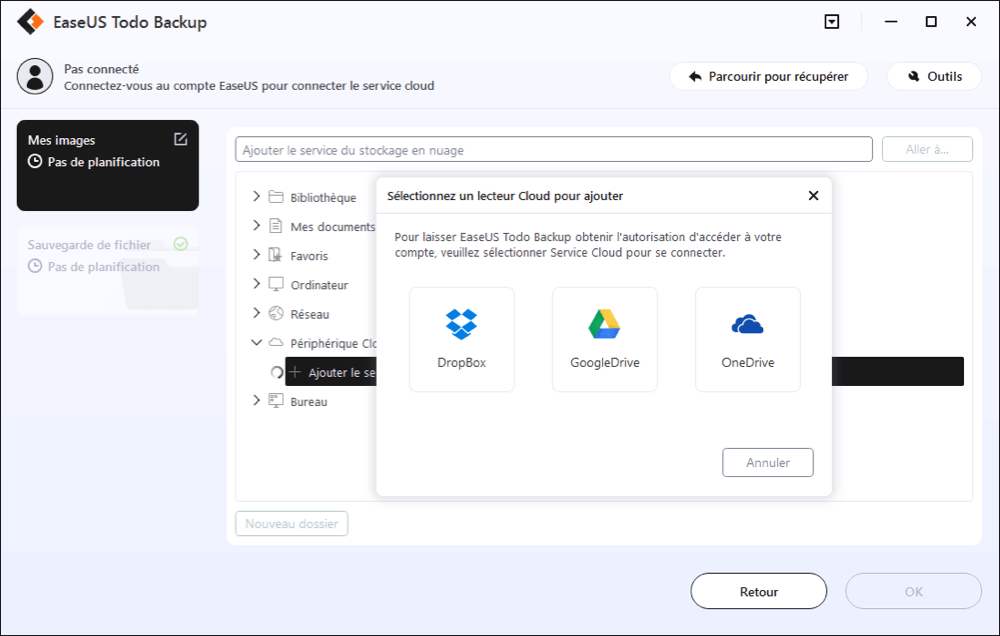Click the DropBox logo icon
The height and width of the screenshot is (636, 1000).
tap(461, 324)
